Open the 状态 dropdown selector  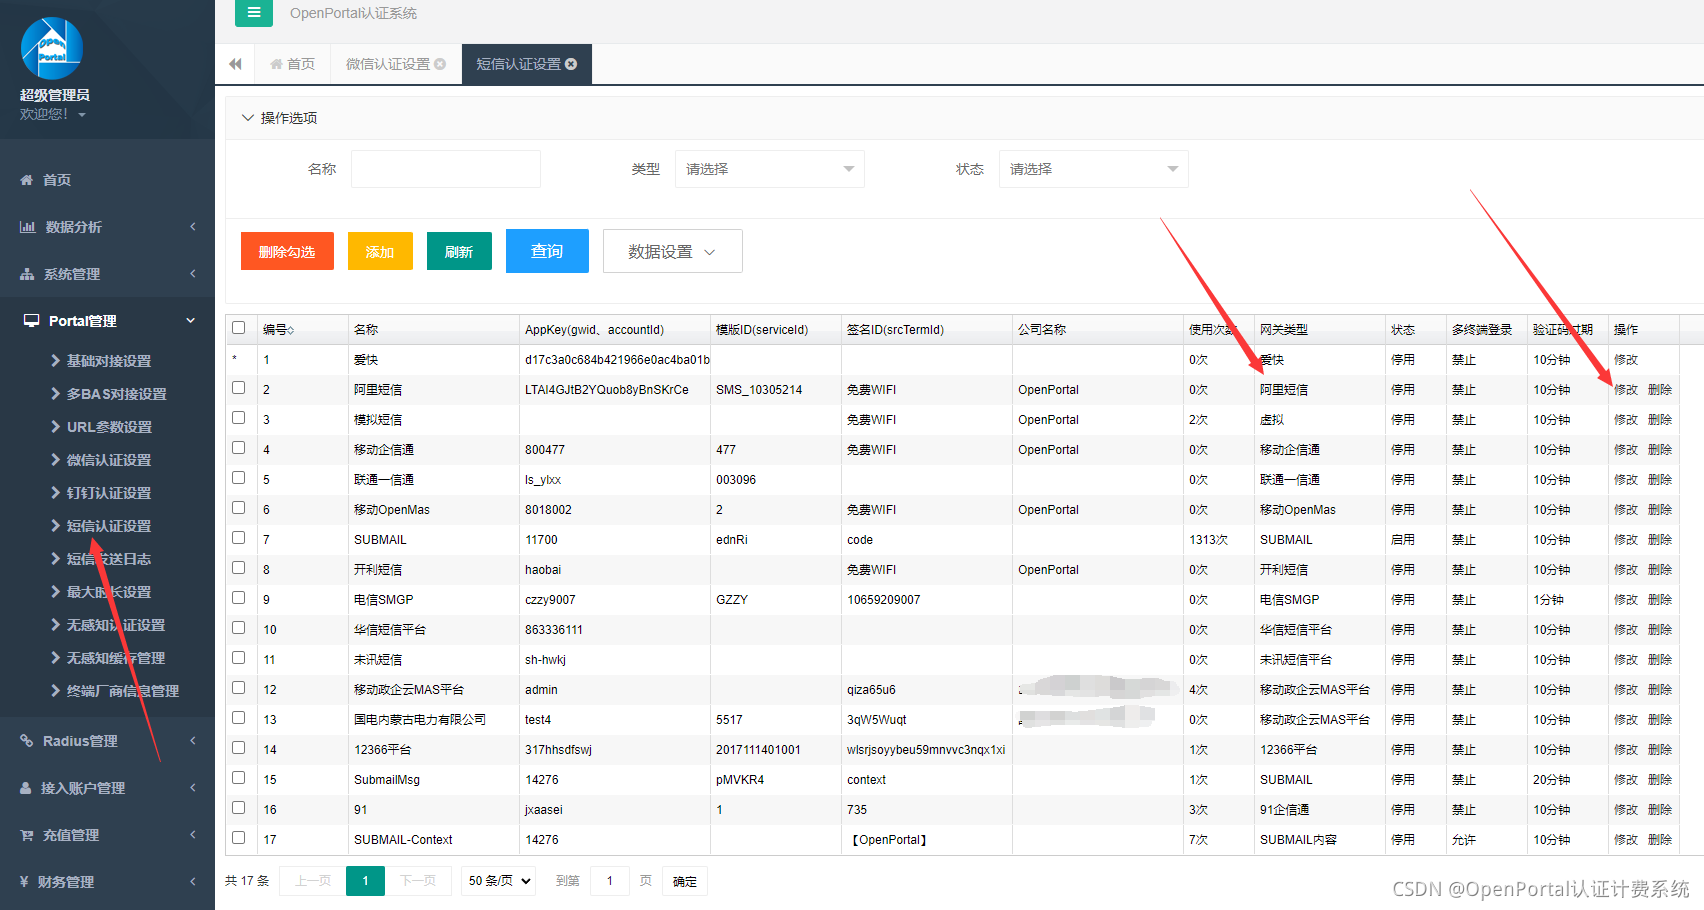pyautogui.click(x=1093, y=169)
